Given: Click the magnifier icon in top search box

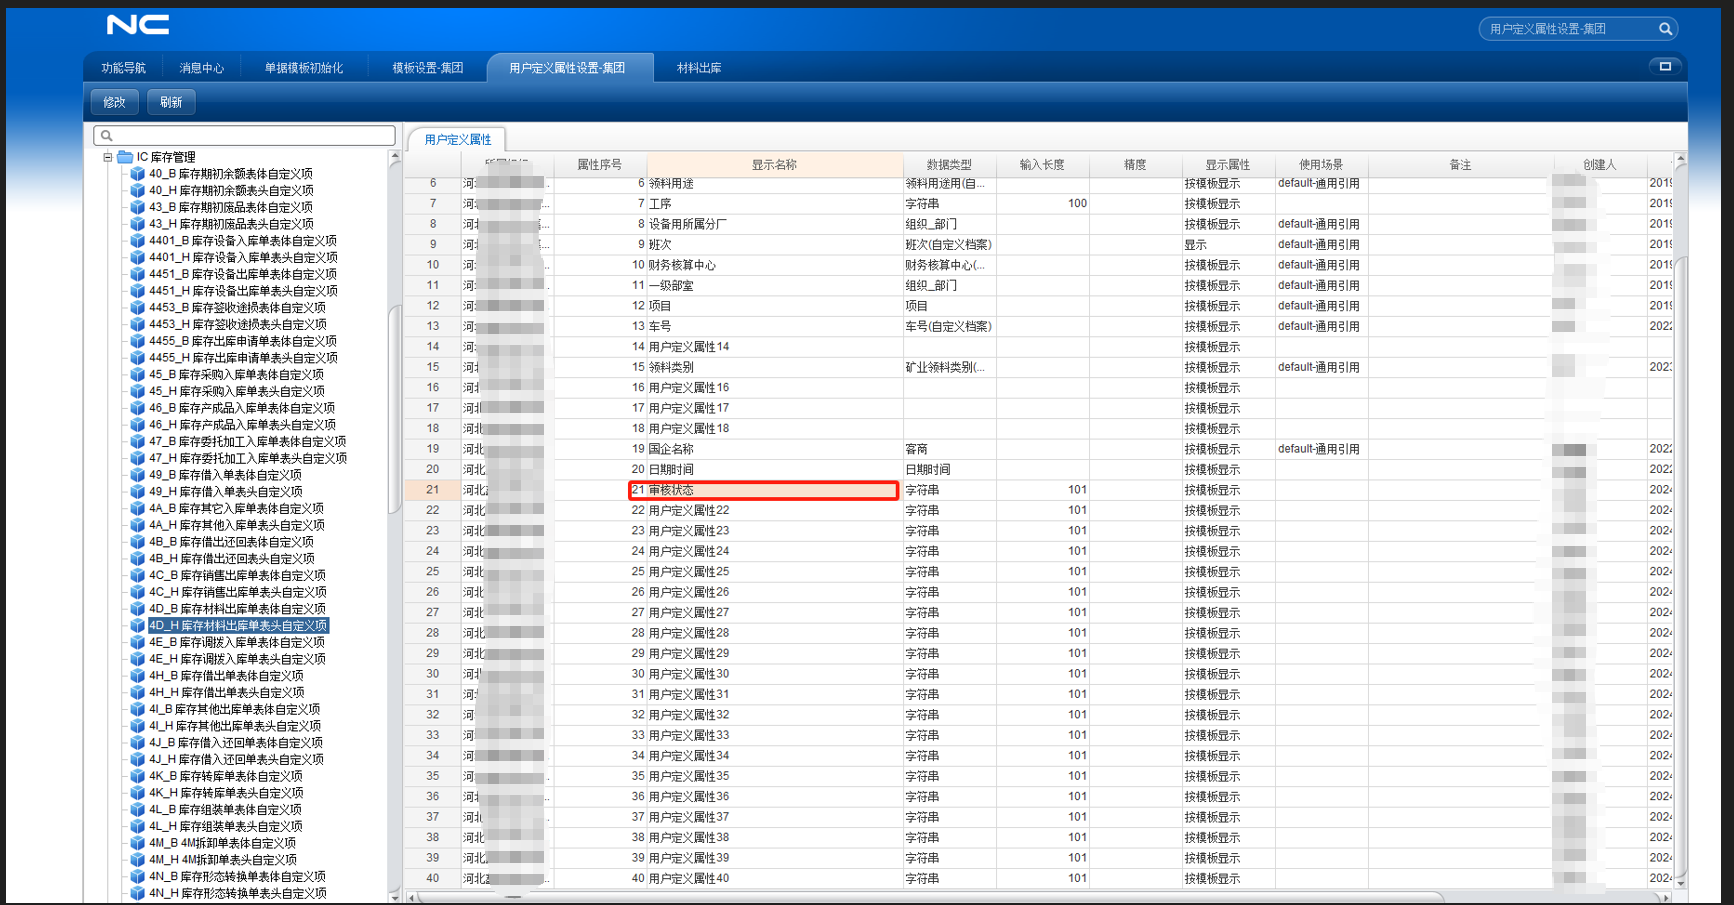Looking at the screenshot, I should pyautogui.click(x=1665, y=29).
